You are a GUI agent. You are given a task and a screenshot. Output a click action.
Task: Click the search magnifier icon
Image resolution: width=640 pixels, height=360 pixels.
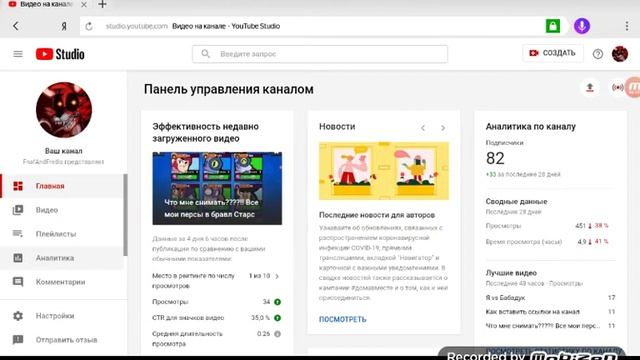[206, 54]
